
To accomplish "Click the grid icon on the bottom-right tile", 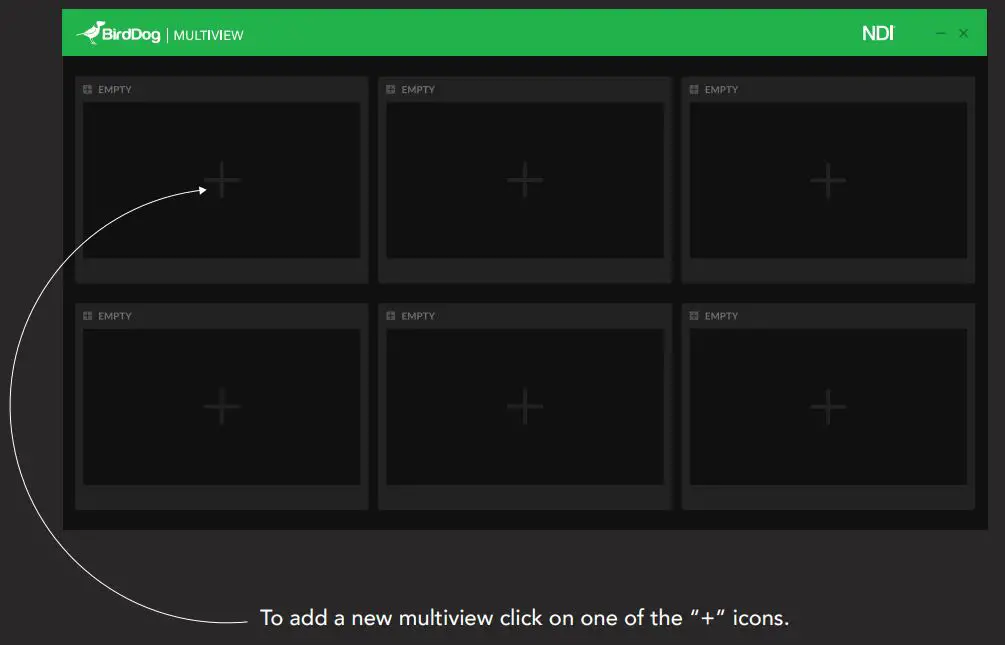I will (693, 316).
